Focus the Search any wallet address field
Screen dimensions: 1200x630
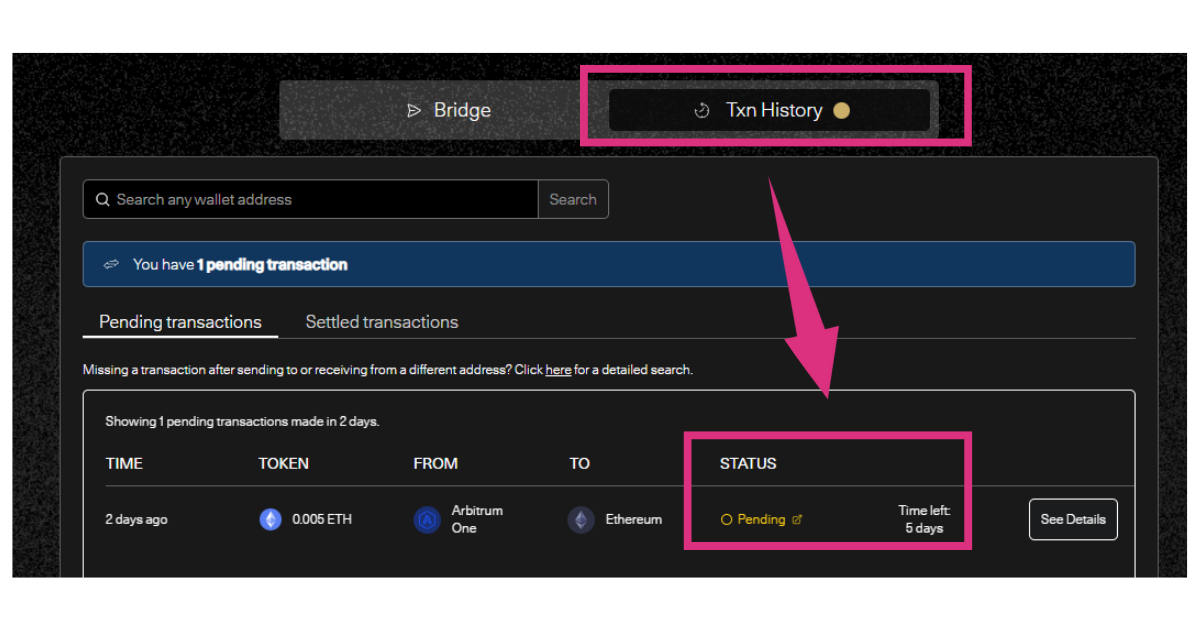coord(320,200)
